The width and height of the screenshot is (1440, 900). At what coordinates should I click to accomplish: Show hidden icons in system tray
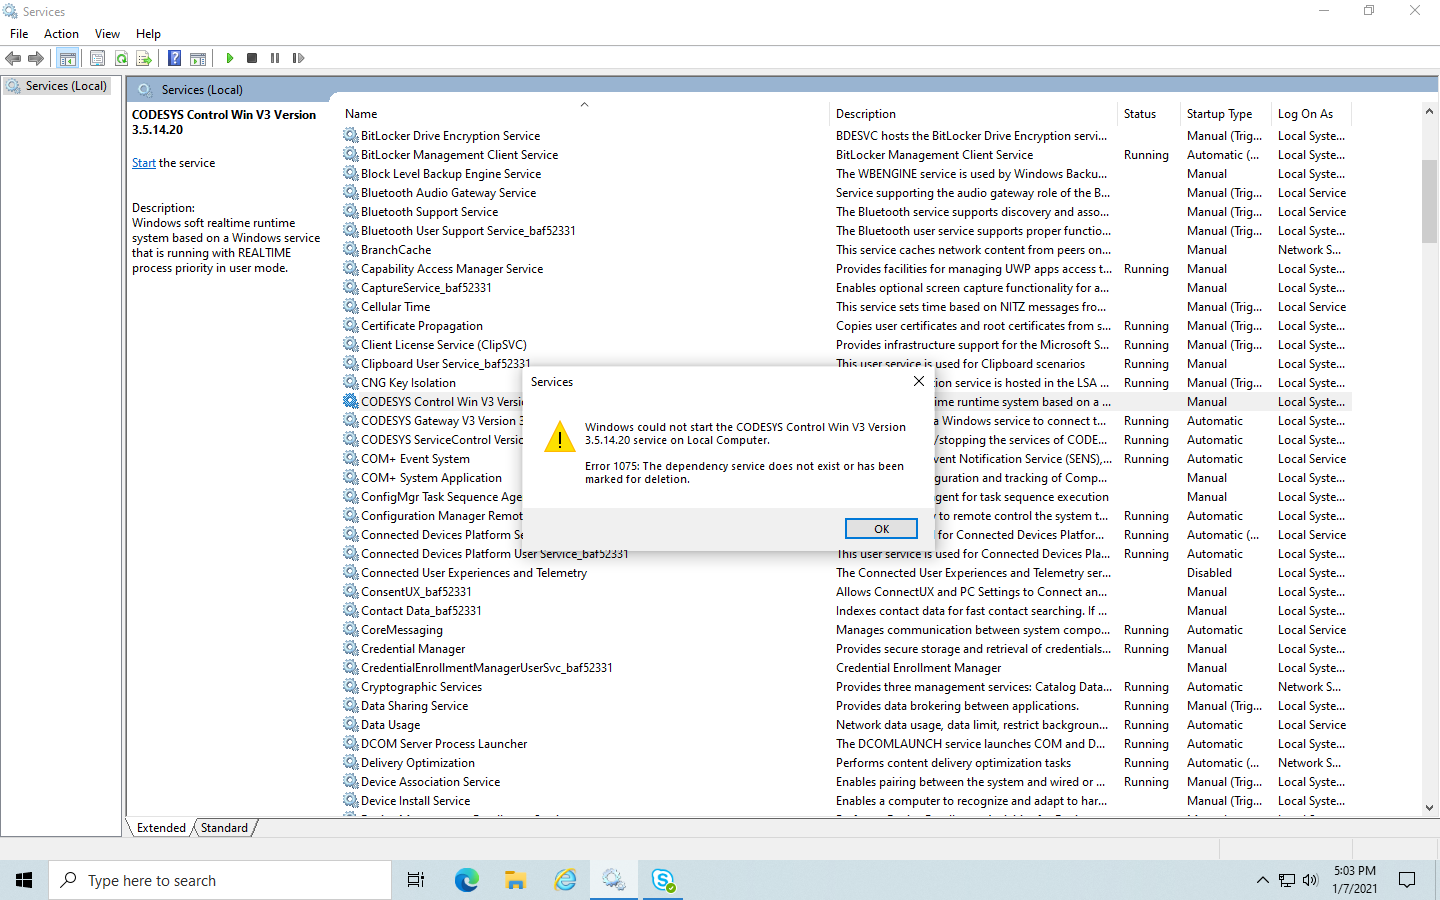(1262, 880)
